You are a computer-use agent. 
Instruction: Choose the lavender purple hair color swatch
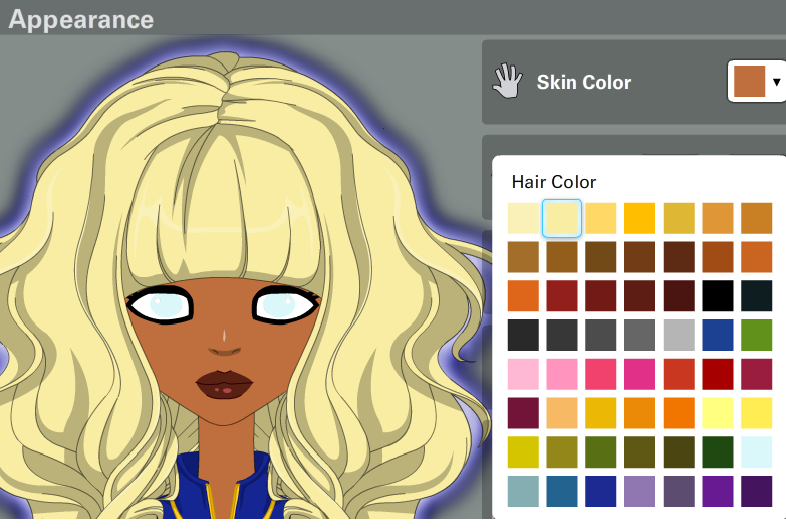point(640,491)
